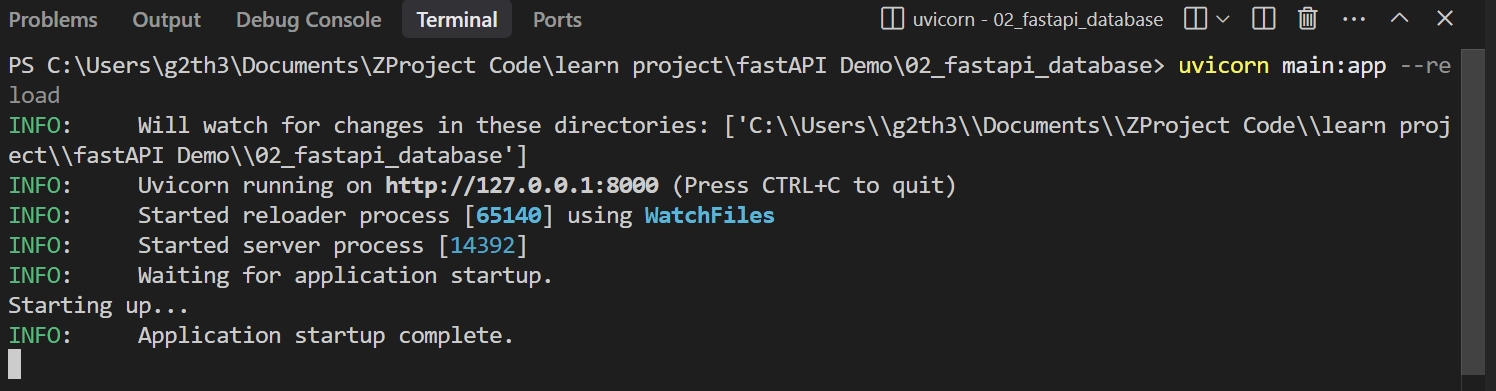
Task: Maximize panel using the upward chevron
Action: [x=1399, y=19]
